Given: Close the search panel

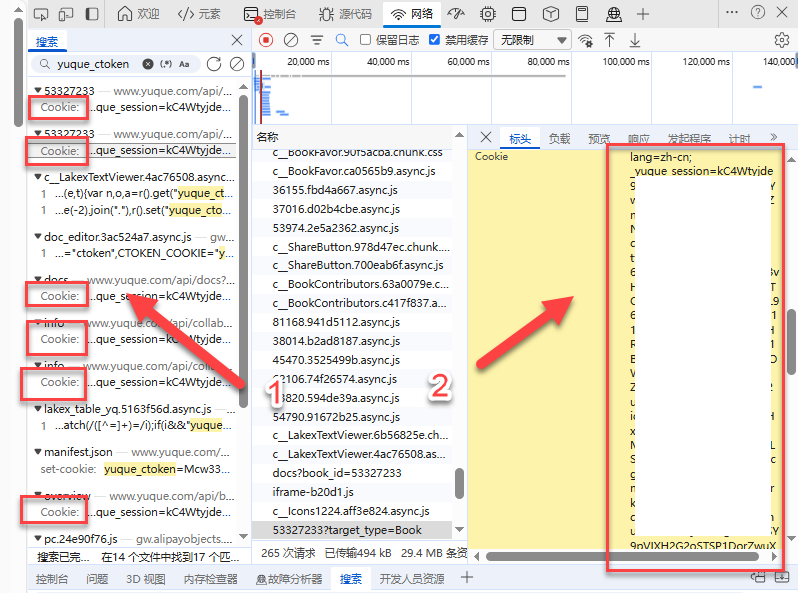Looking at the screenshot, I should point(237,41).
